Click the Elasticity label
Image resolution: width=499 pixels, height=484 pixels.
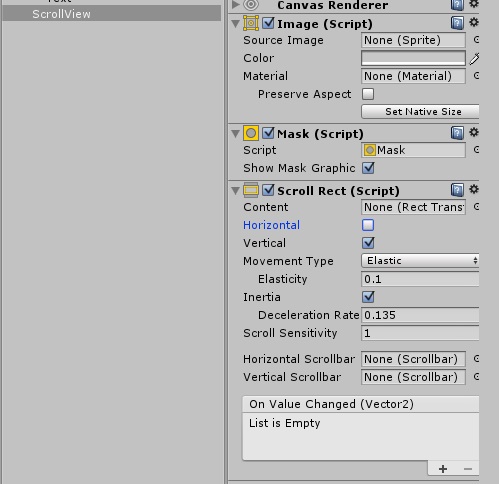click(x=282, y=279)
